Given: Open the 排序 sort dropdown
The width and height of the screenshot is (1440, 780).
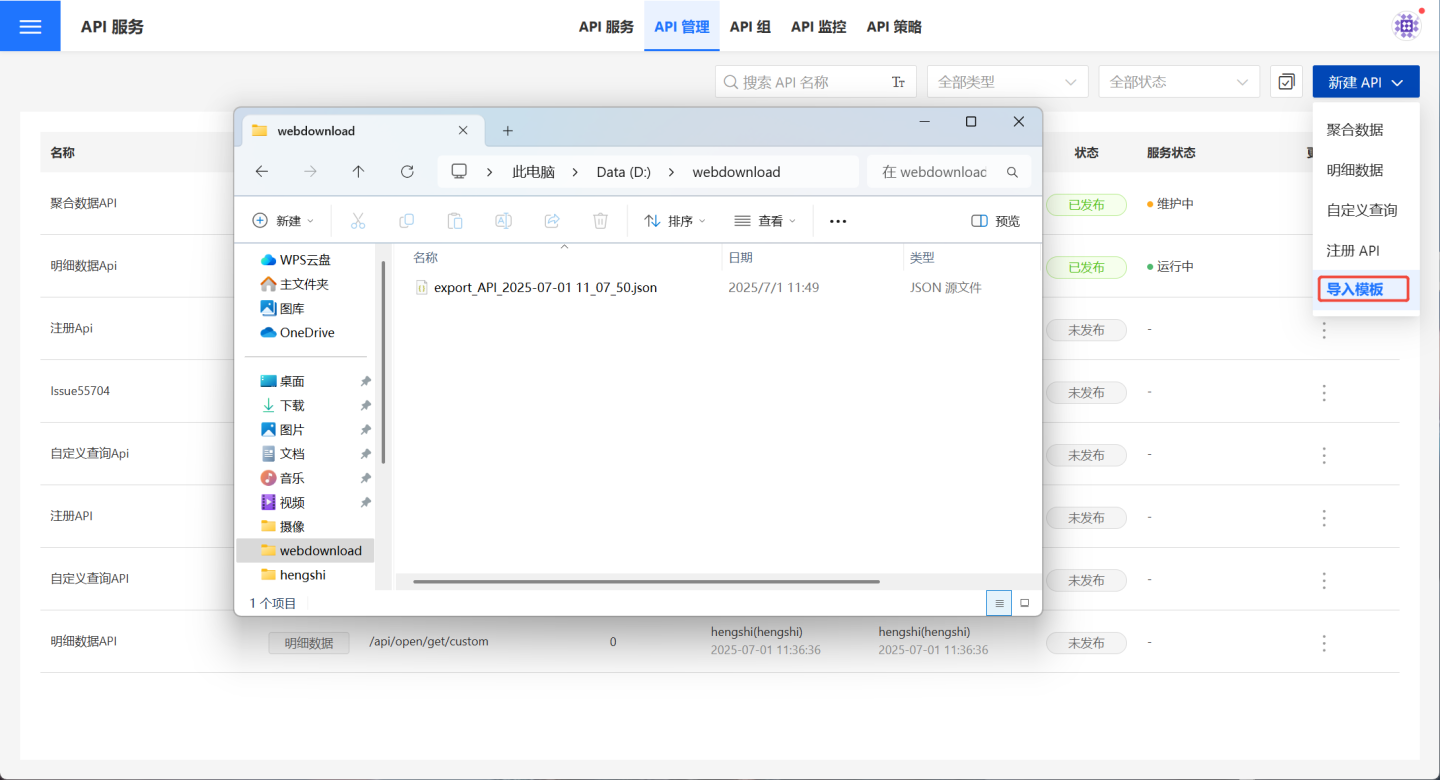Looking at the screenshot, I should tap(675, 221).
